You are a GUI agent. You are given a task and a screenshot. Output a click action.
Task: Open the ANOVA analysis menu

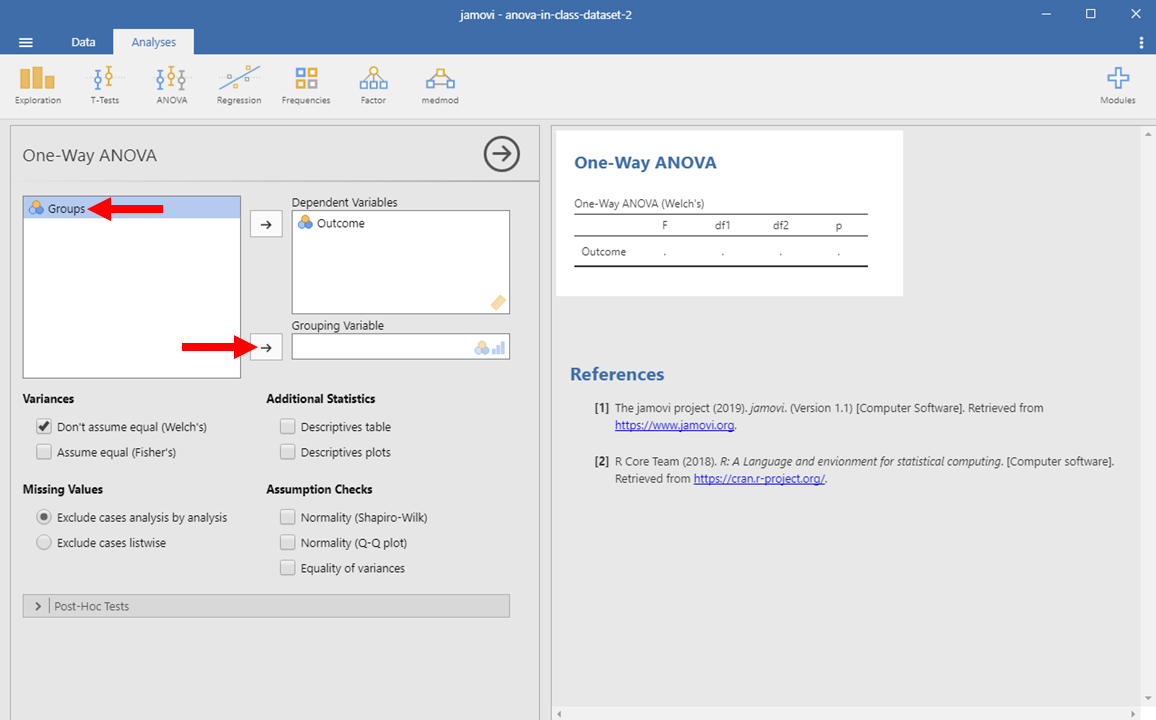point(171,84)
